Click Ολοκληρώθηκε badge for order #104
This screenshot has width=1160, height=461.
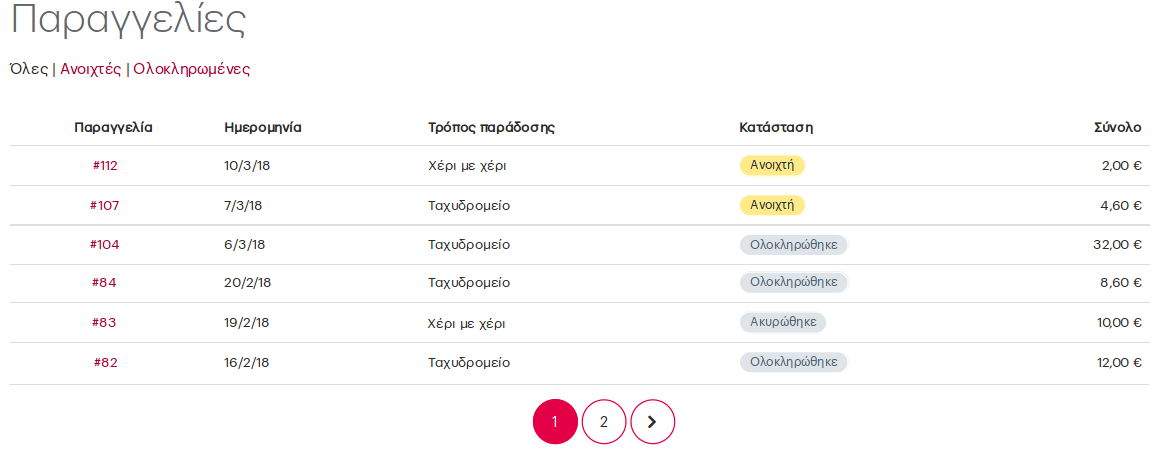793,245
